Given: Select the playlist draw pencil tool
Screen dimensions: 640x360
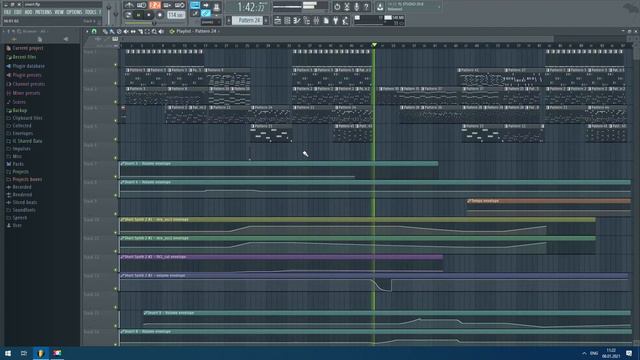Looking at the screenshot, I should pyautogui.click(x=105, y=31).
